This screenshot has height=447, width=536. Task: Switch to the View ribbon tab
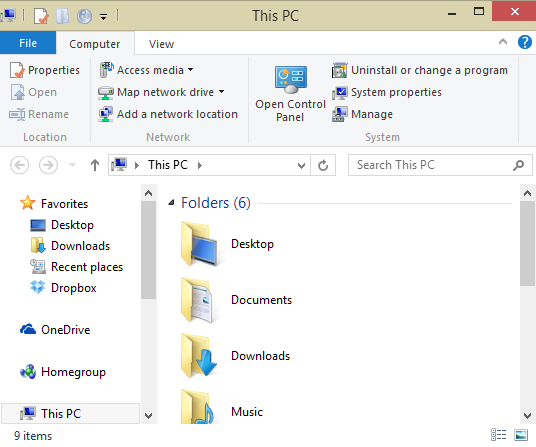pyautogui.click(x=161, y=44)
